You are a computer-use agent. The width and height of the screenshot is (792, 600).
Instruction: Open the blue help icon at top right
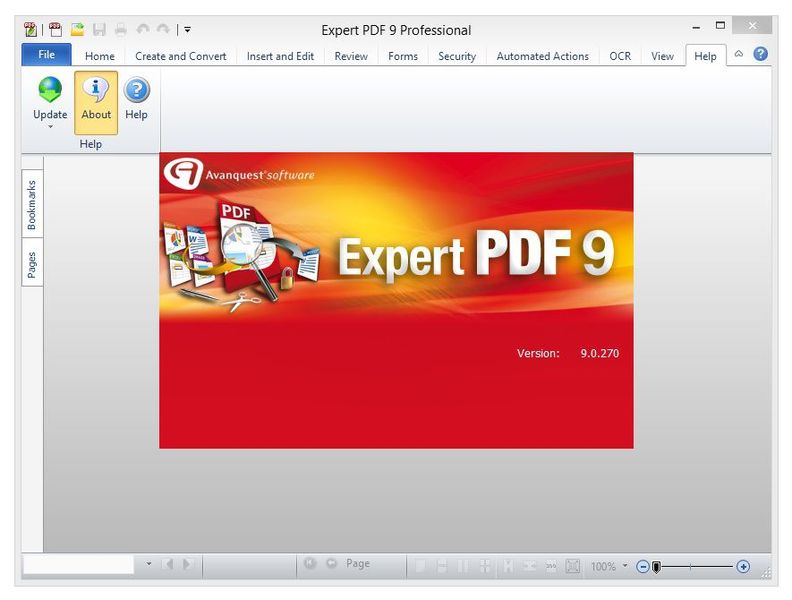click(x=760, y=54)
